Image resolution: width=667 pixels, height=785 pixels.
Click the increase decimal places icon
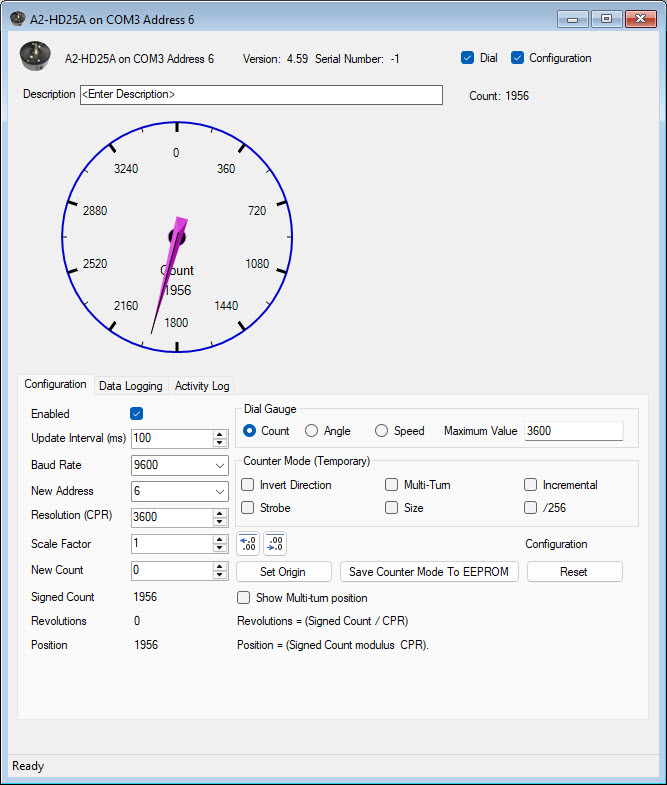pos(247,544)
